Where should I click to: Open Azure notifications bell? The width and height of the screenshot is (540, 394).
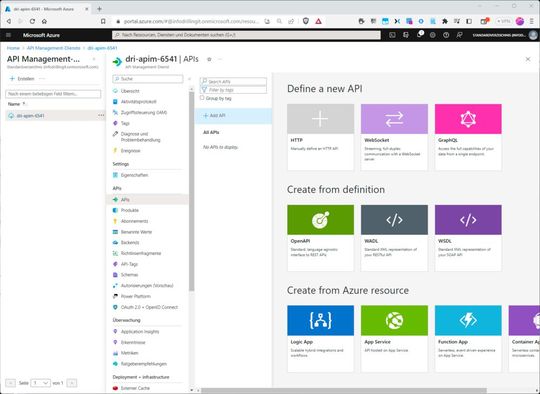coord(419,35)
